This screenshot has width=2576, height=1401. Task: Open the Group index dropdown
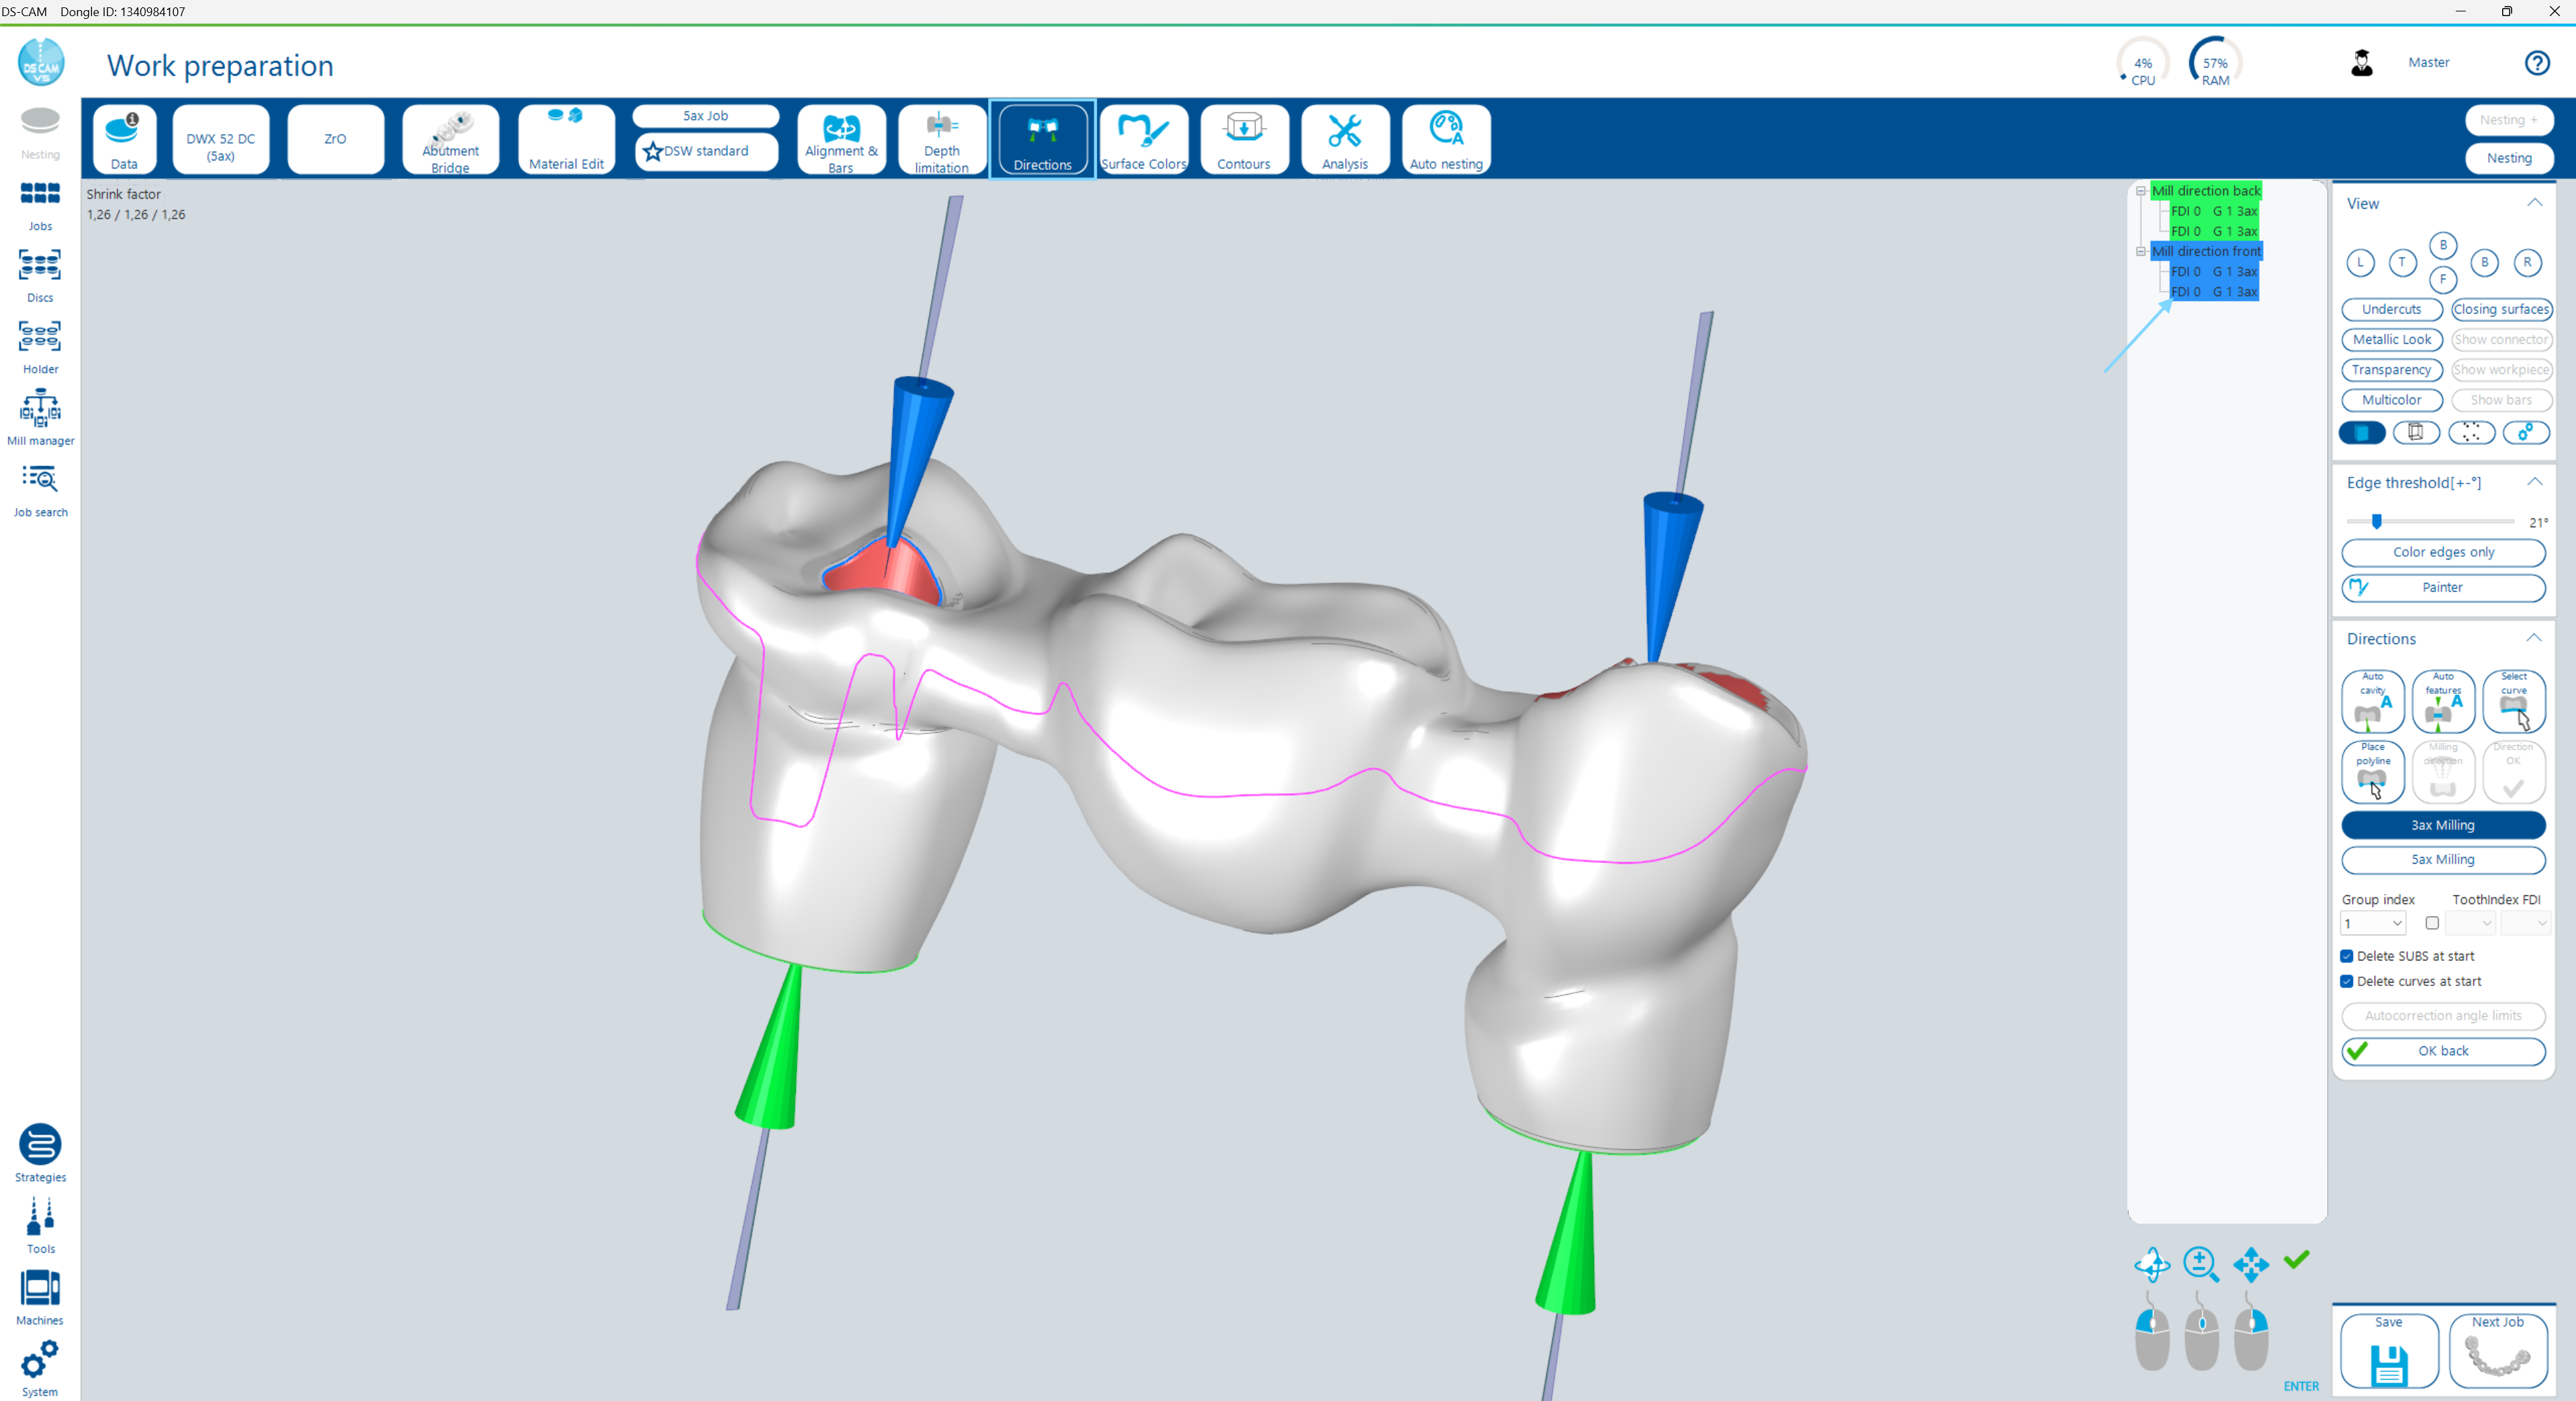tap(2373, 923)
